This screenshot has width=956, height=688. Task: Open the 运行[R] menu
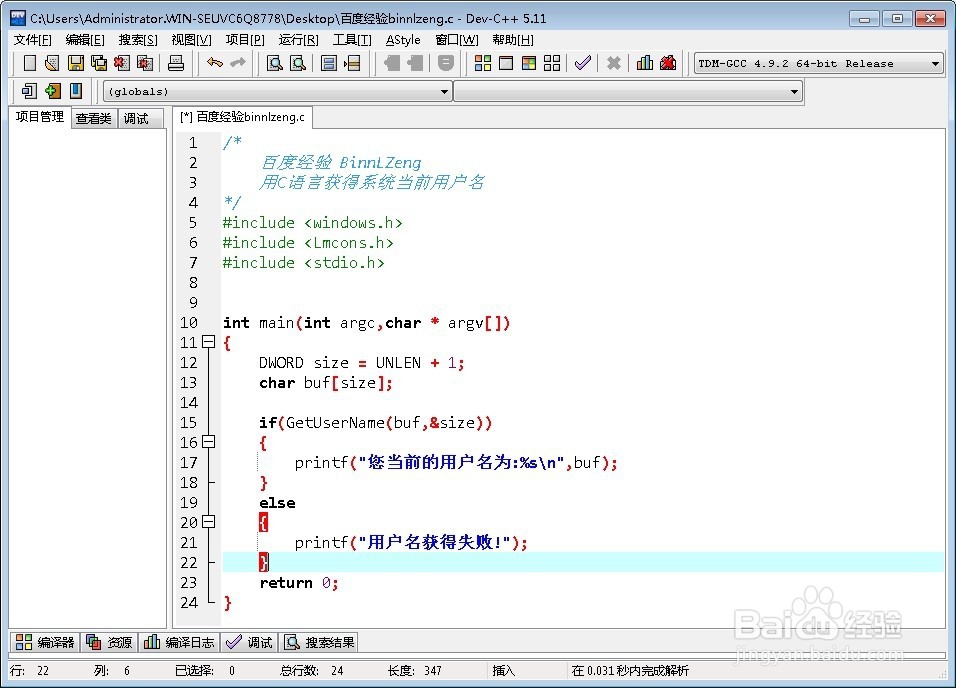299,40
